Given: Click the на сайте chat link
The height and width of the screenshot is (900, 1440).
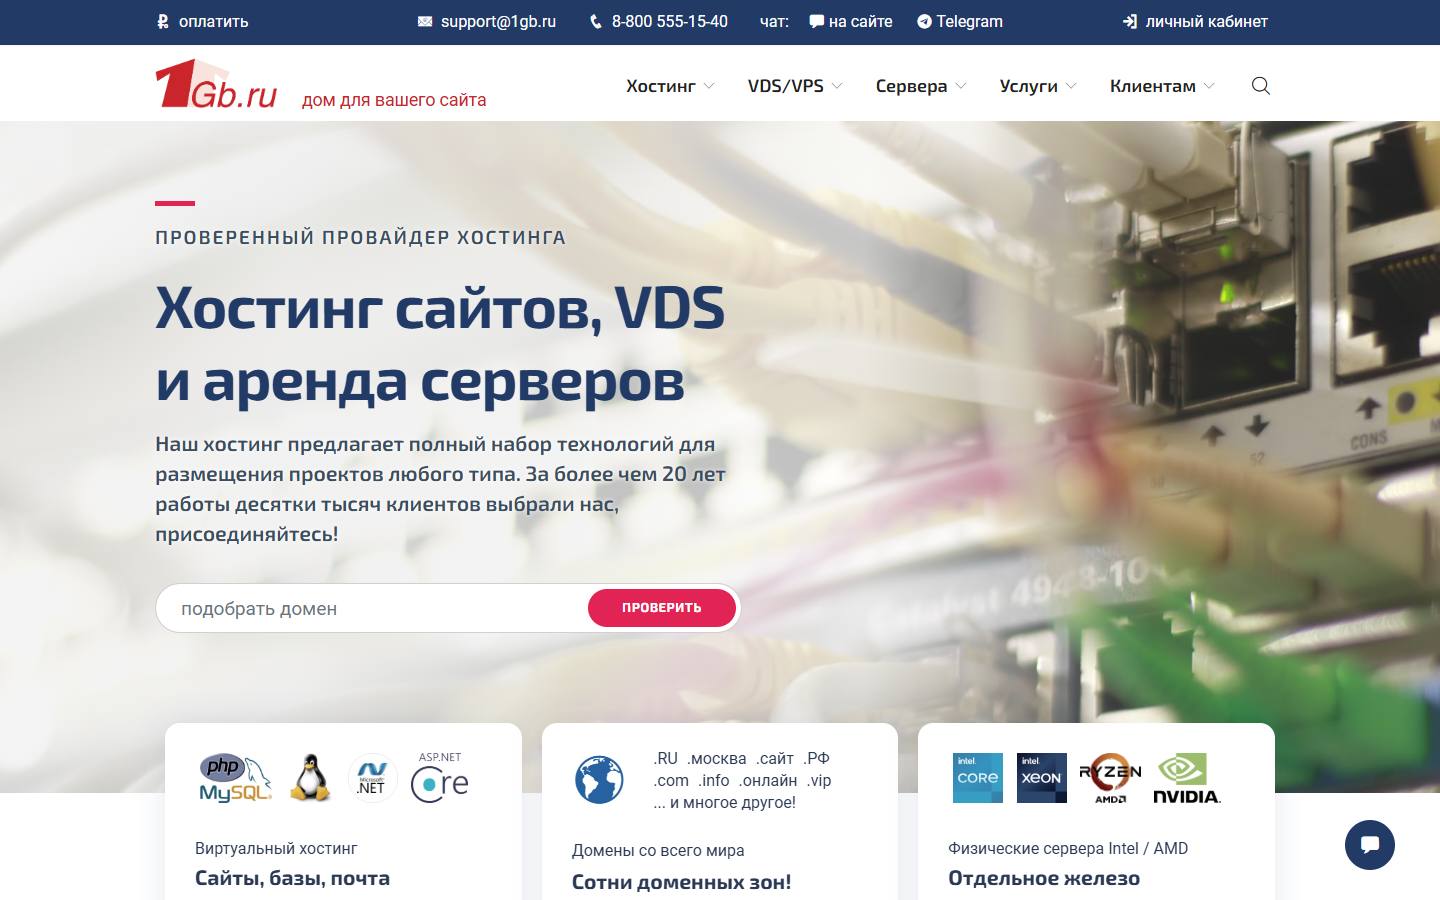Looking at the screenshot, I should 860,21.
